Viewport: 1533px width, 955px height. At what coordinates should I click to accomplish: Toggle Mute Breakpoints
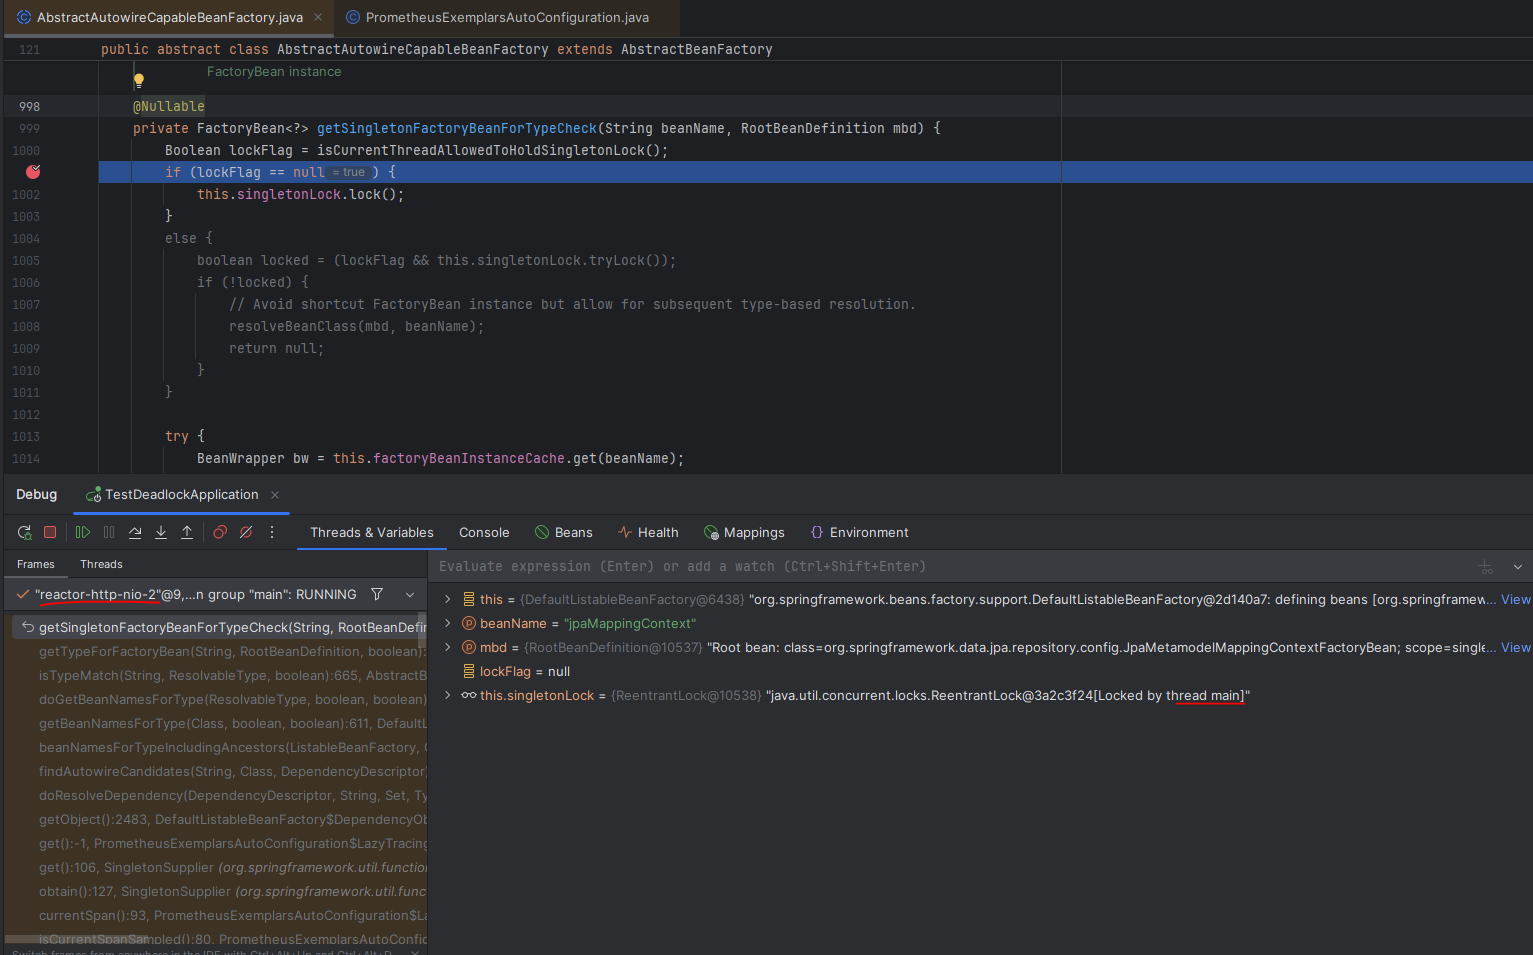click(246, 533)
